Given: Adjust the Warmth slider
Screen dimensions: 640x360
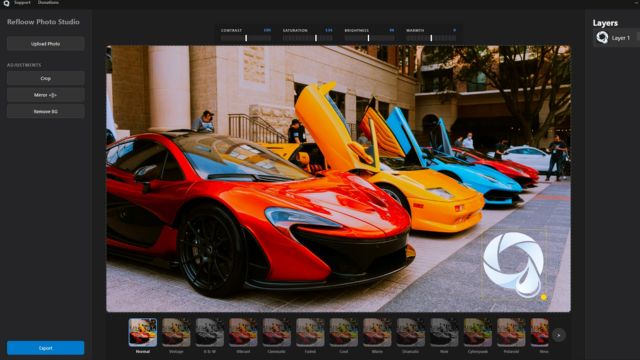Looking at the screenshot, I should 431,38.
